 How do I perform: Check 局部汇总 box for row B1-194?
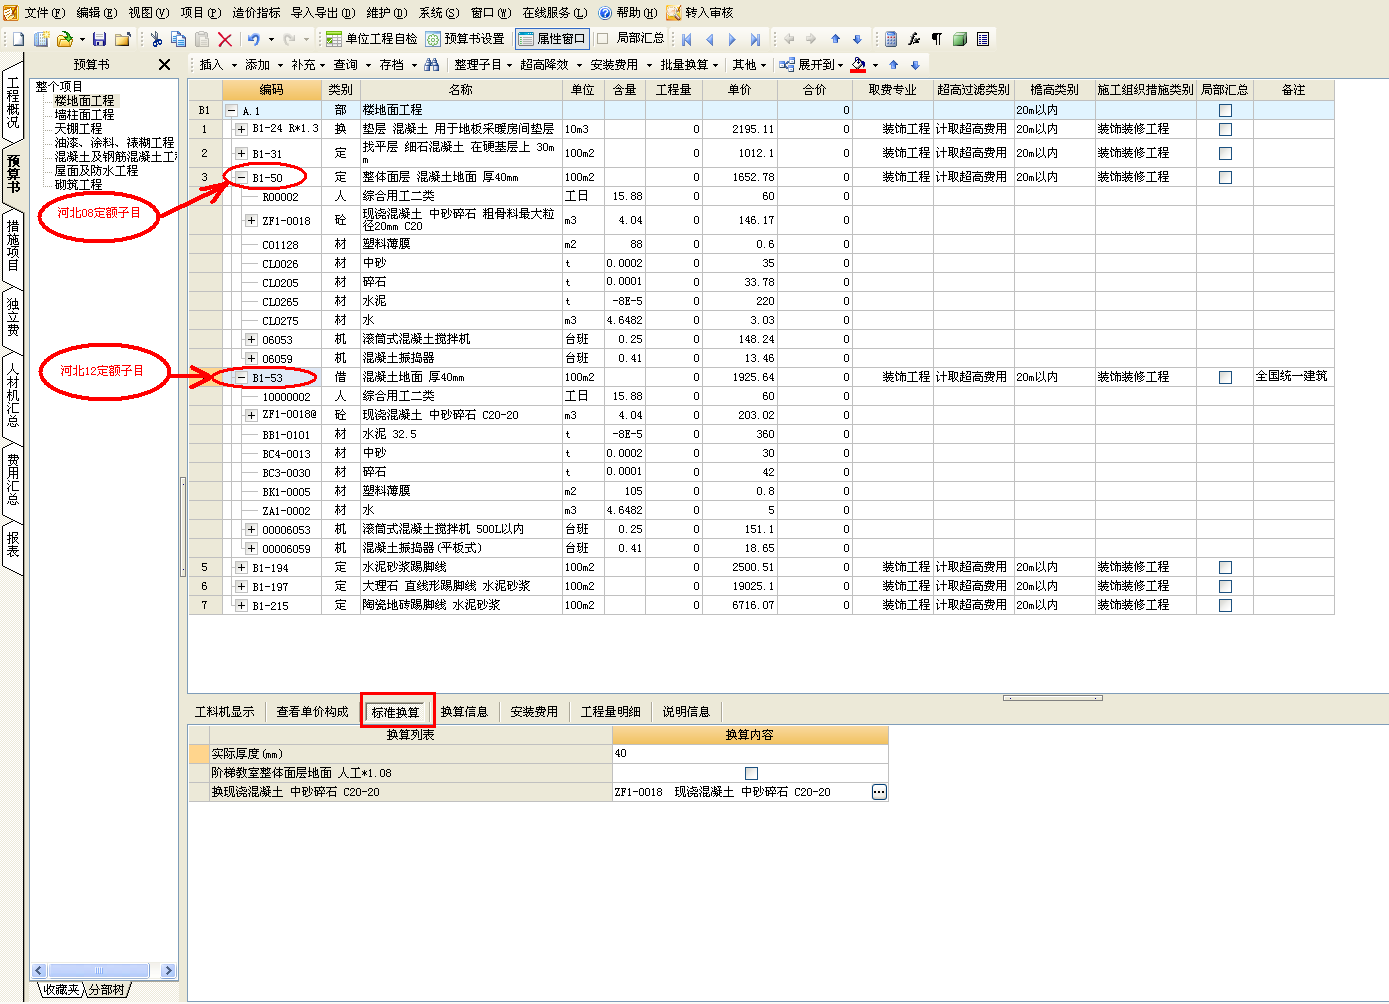1225,567
